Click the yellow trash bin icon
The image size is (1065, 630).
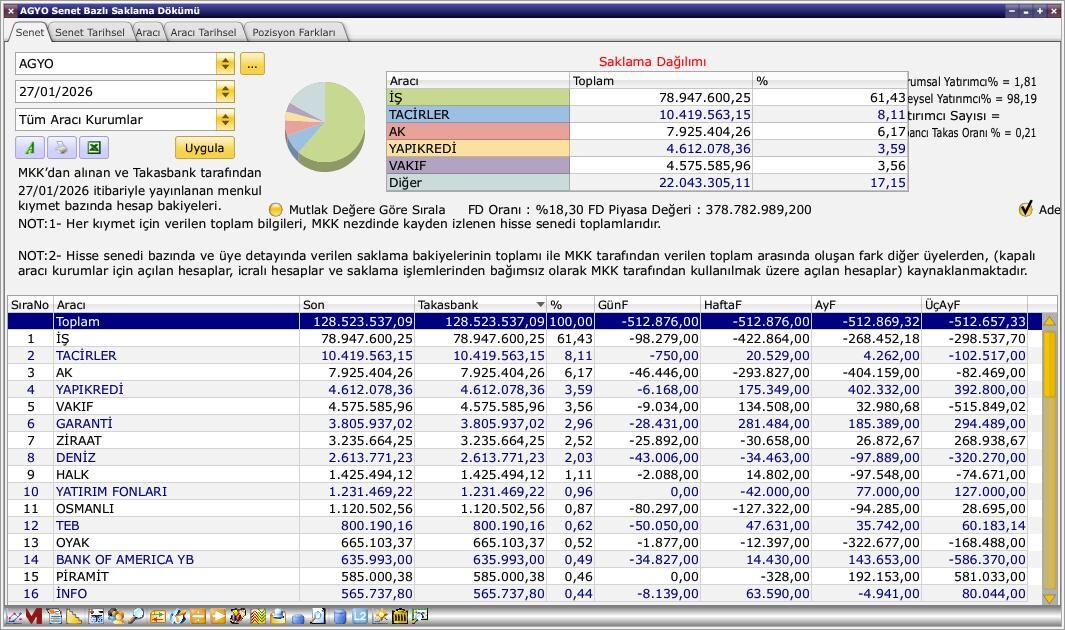[400, 617]
